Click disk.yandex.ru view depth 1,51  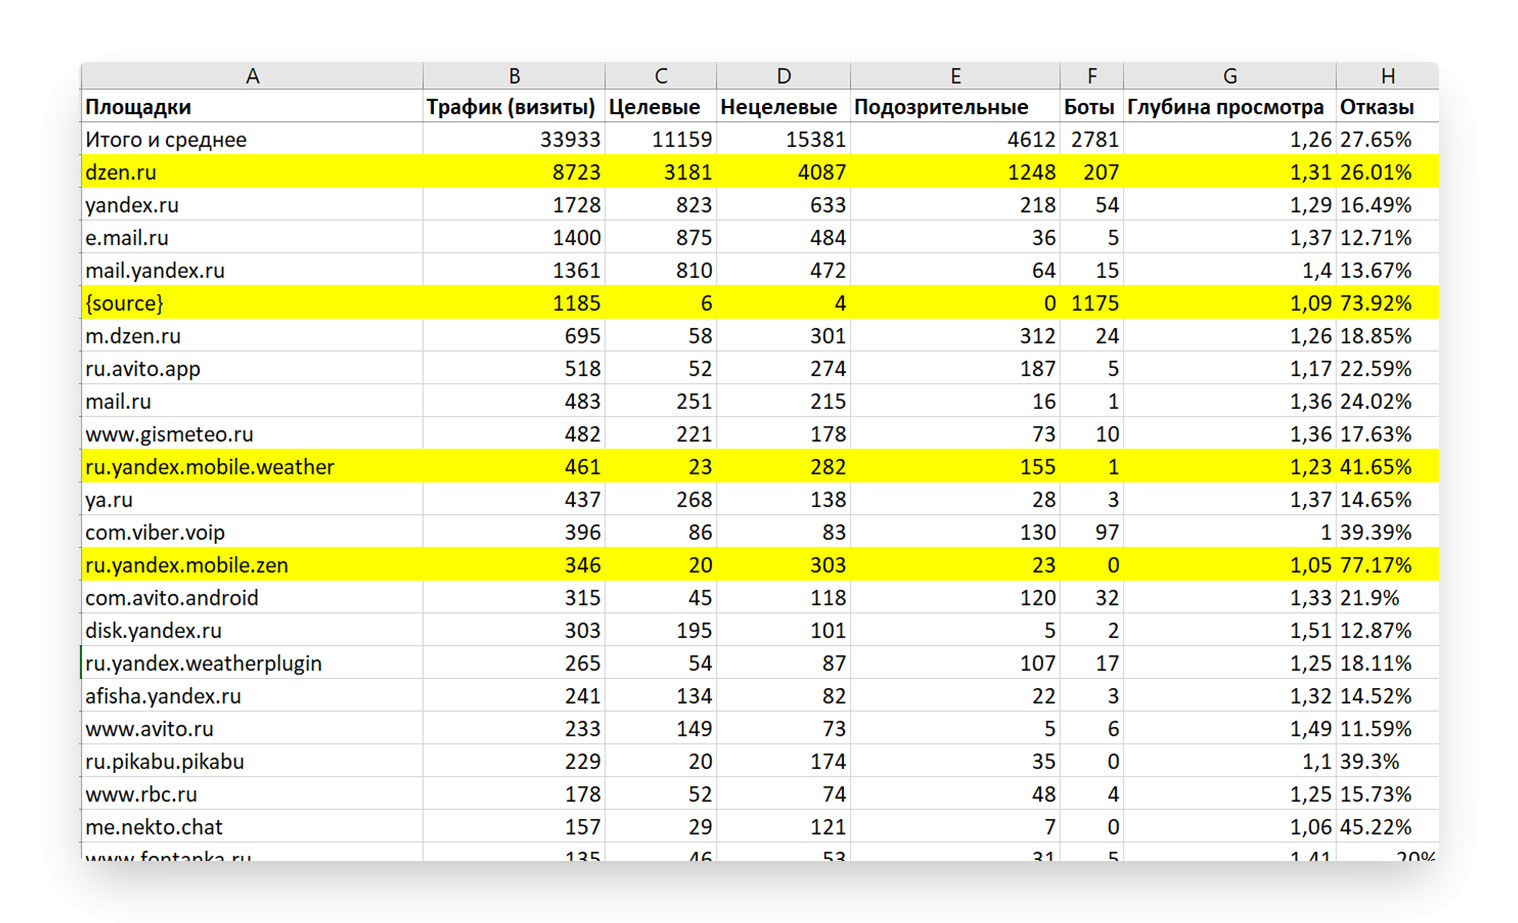tap(1230, 630)
